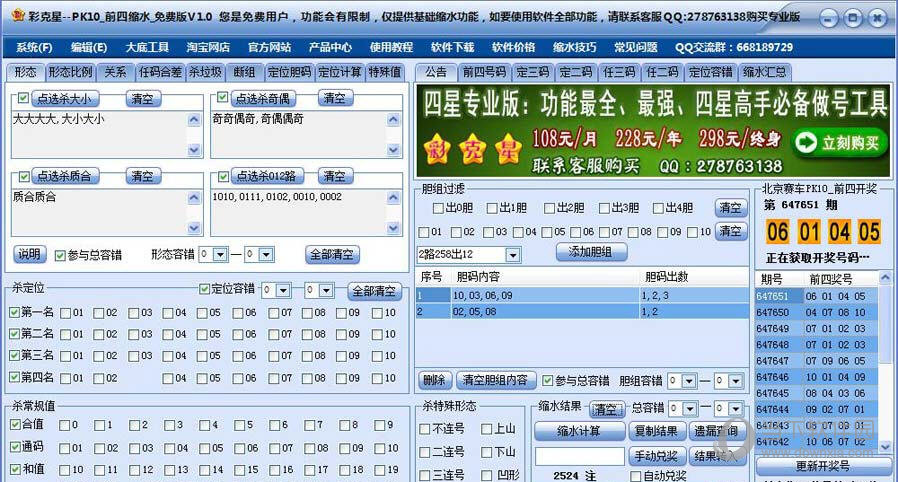This screenshot has height=482, width=898.
Task: Open the 编辑(E) menu
Action: [x=89, y=48]
